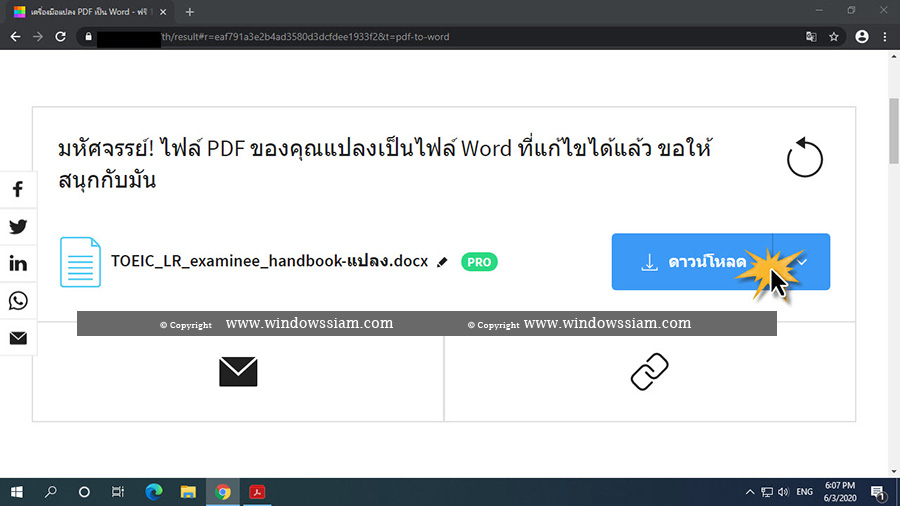Launch Microsoft Edge from taskbar

click(x=154, y=492)
